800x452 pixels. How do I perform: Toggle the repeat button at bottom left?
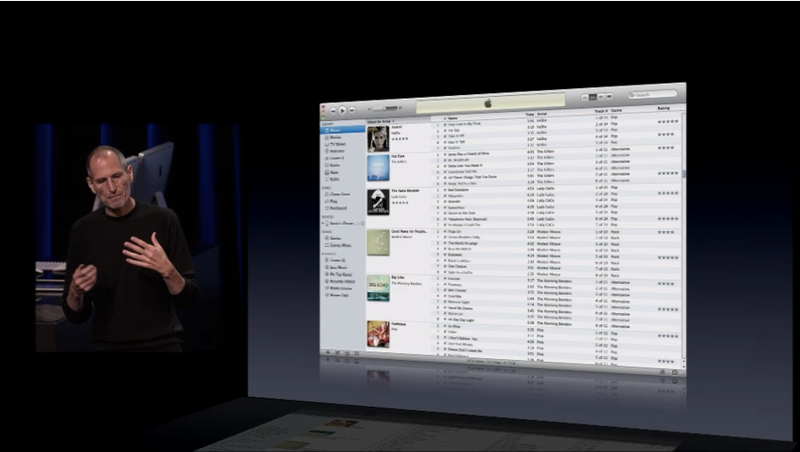[347, 354]
